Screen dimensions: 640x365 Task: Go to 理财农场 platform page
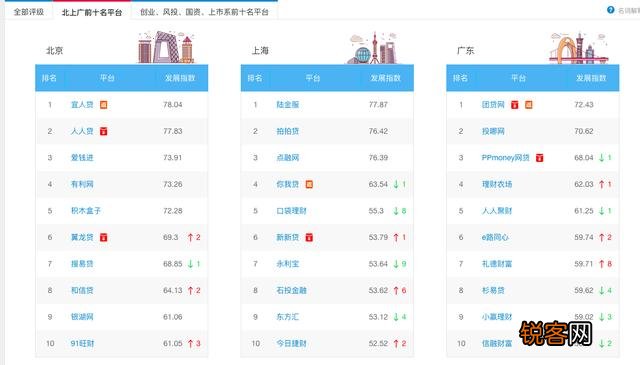497,185
